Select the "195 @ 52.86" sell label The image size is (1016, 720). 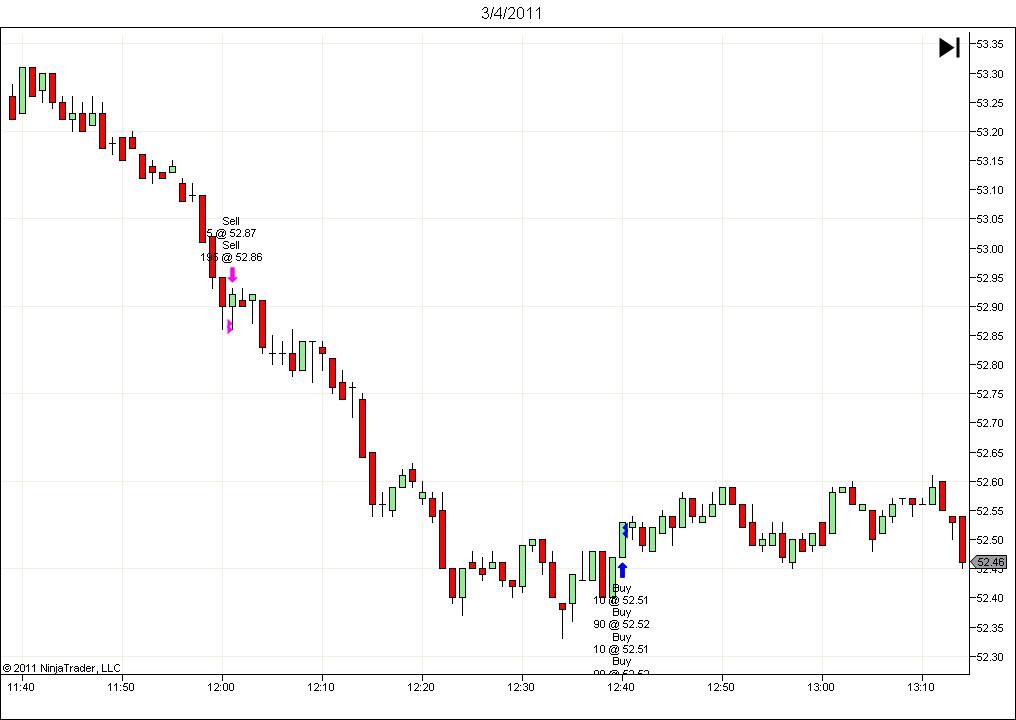pyautogui.click(x=231, y=257)
